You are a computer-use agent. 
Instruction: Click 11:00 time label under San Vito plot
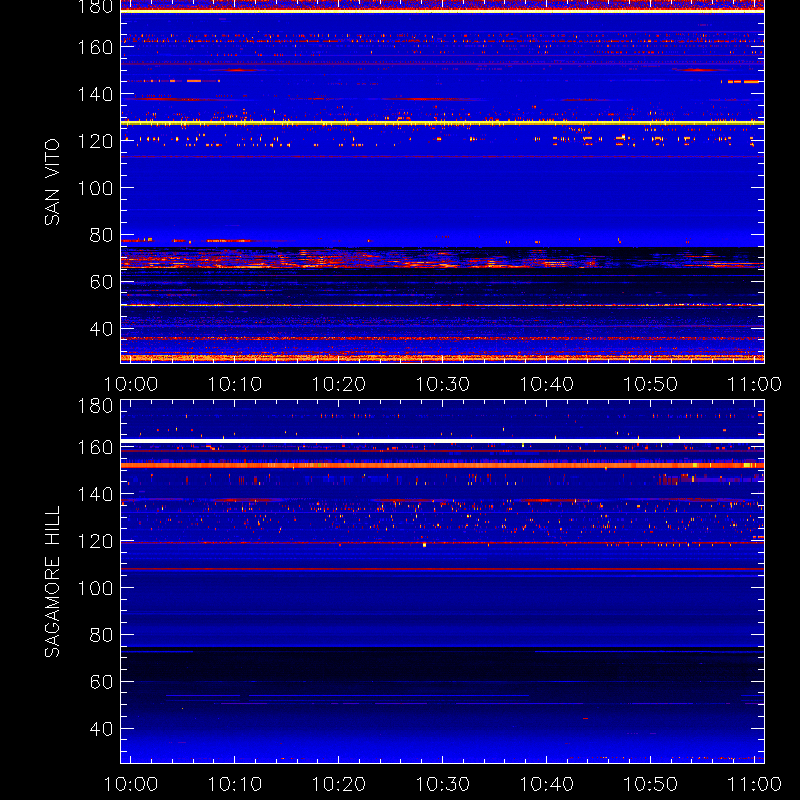pos(754,384)
